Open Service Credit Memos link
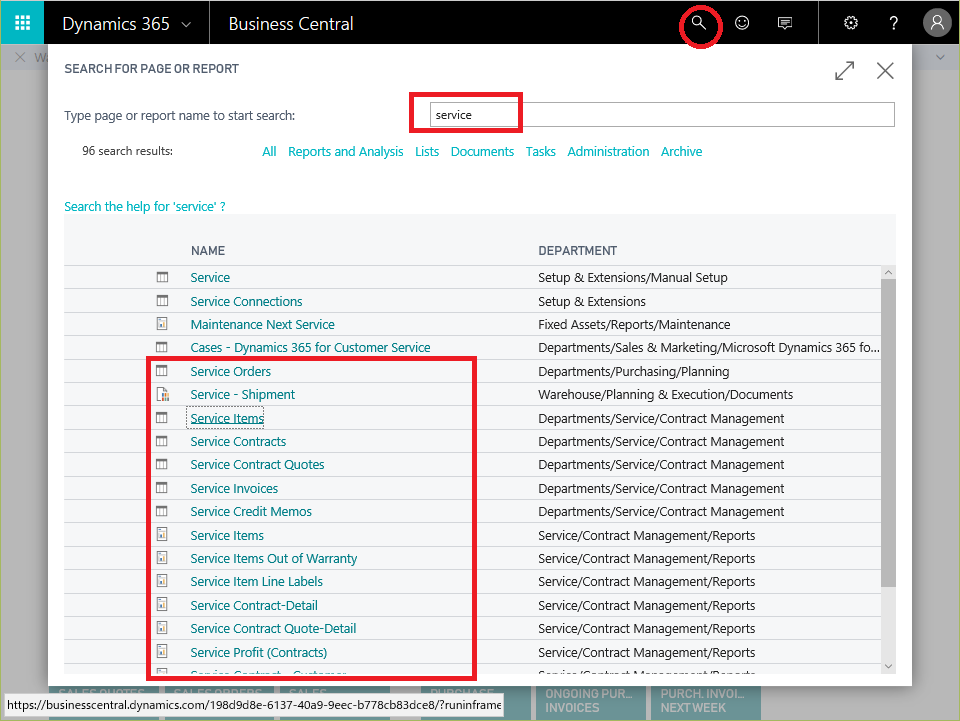The width and height of the screenshot is (960, 721). 251,512
